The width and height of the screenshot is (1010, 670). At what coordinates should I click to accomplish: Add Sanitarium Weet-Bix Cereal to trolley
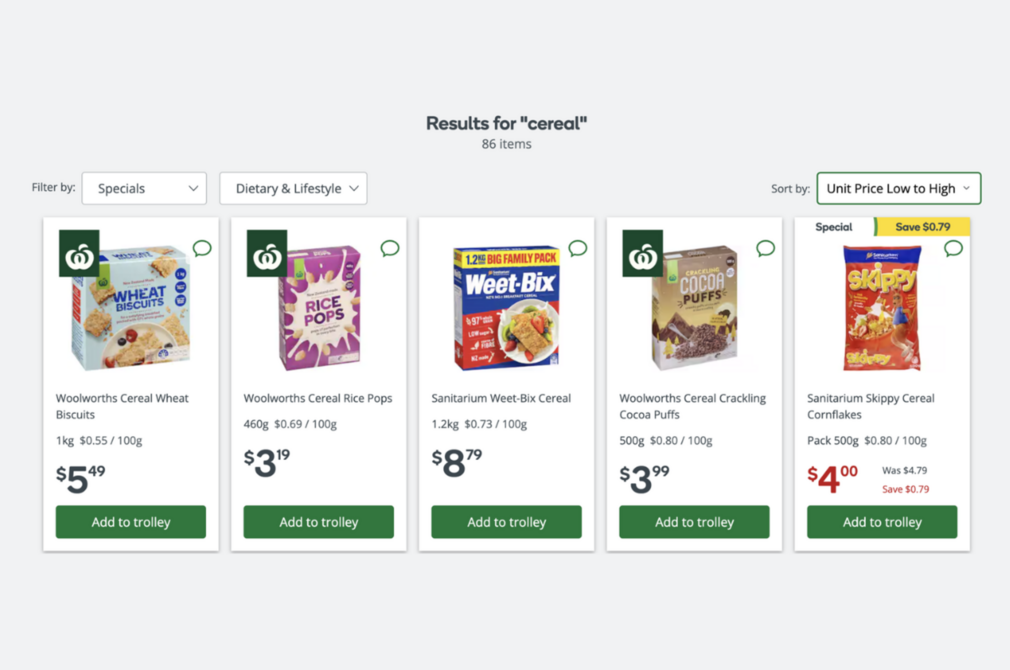pos(506,521)
